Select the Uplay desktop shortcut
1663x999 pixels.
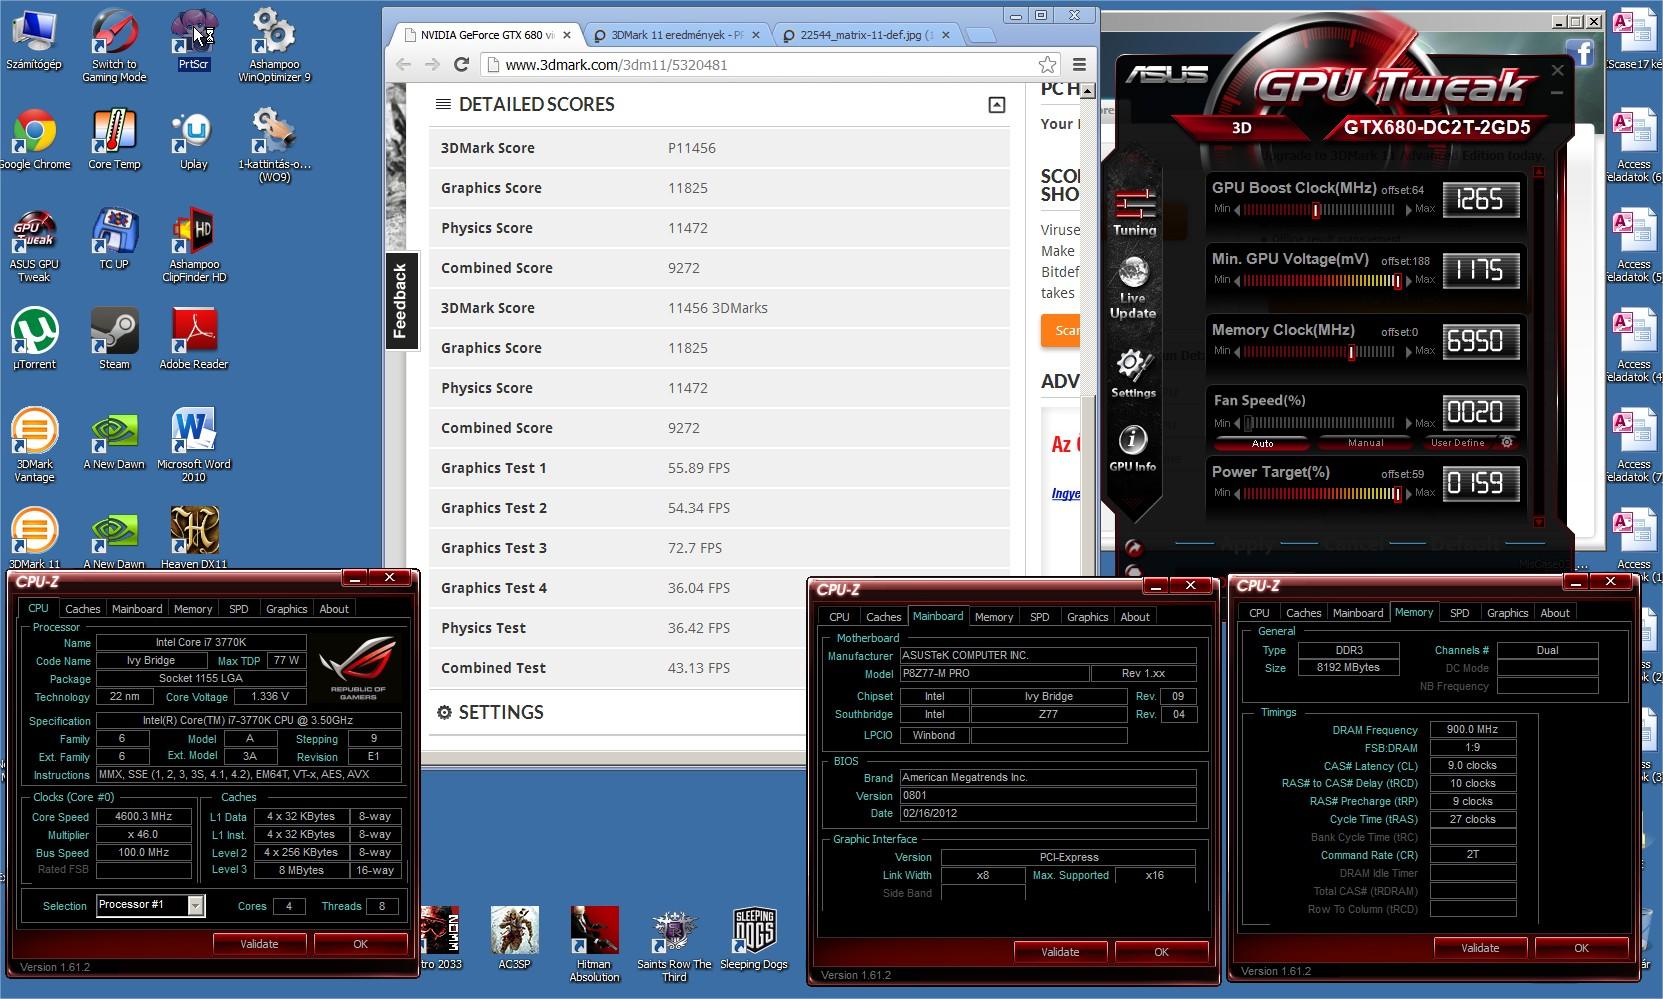194,140
